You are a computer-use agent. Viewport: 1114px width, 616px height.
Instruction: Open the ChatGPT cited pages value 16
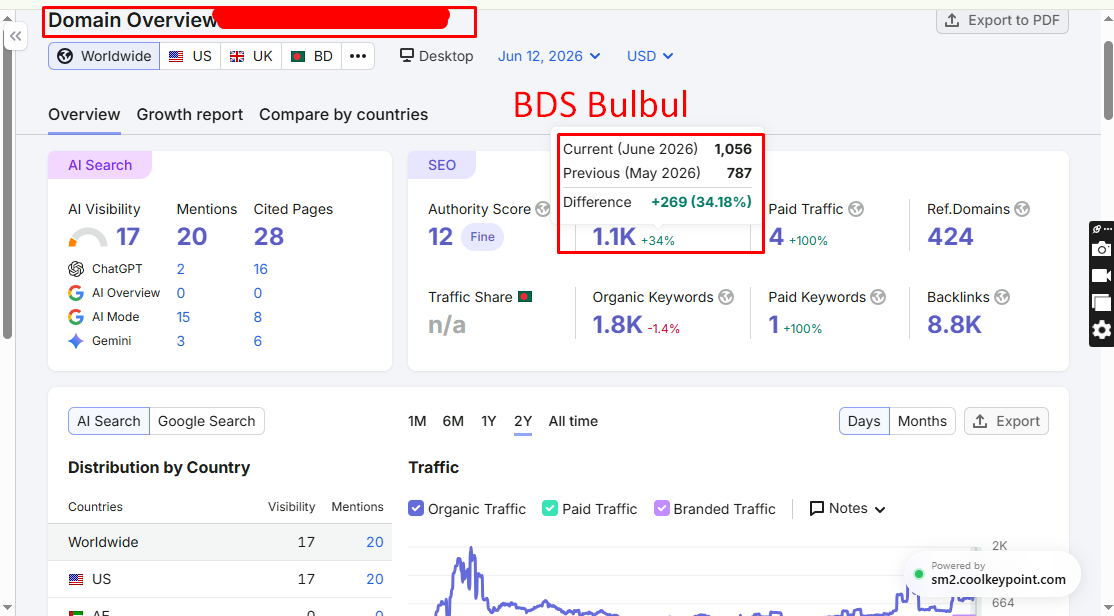[x=261, y=269]
